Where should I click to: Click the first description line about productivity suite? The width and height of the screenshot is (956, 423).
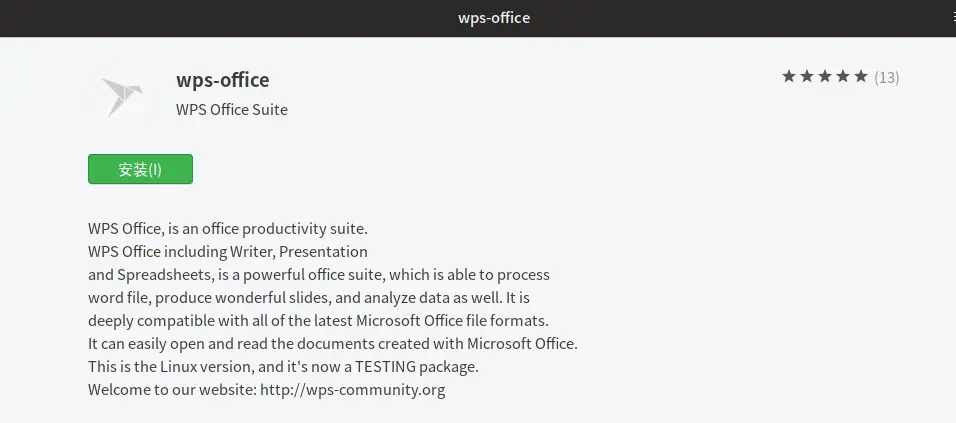coord(228,229)
